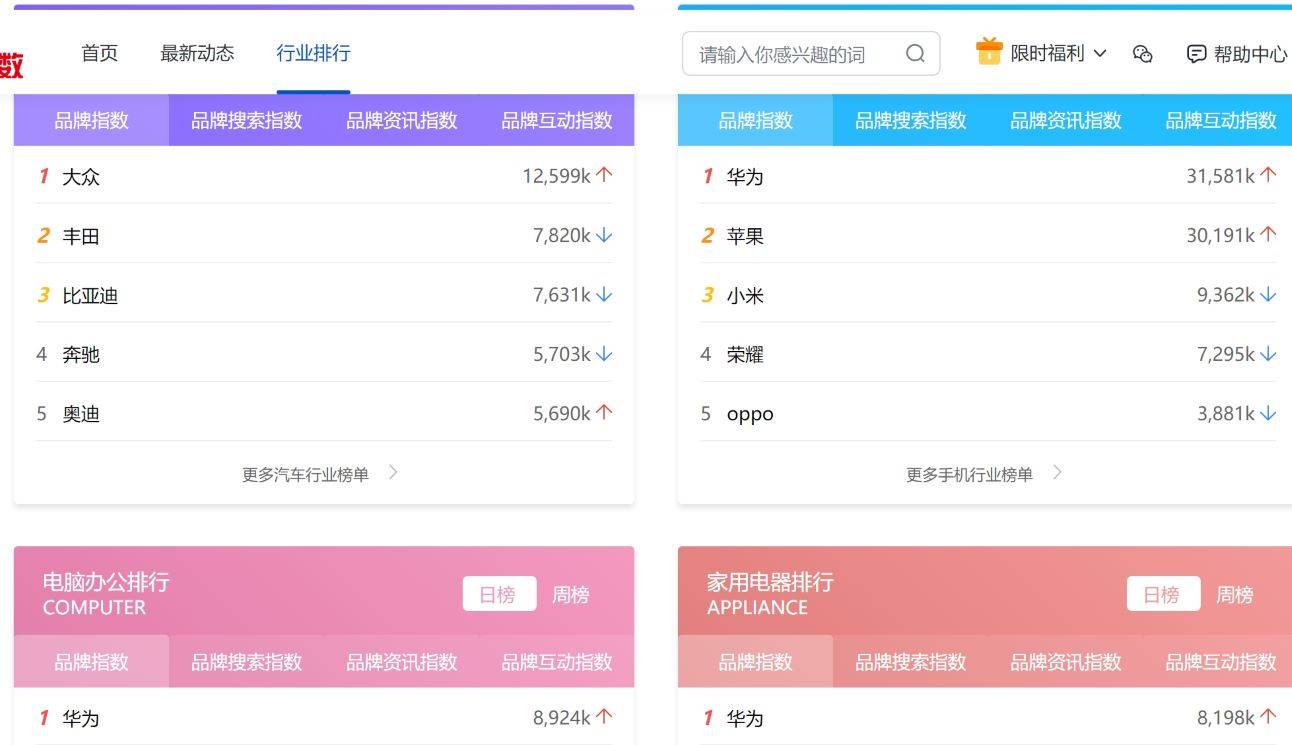This screenshot has width=1292, height=745.
Task: Select 日榜 toggle in 家用电器排行
Action: point(1163,594)
